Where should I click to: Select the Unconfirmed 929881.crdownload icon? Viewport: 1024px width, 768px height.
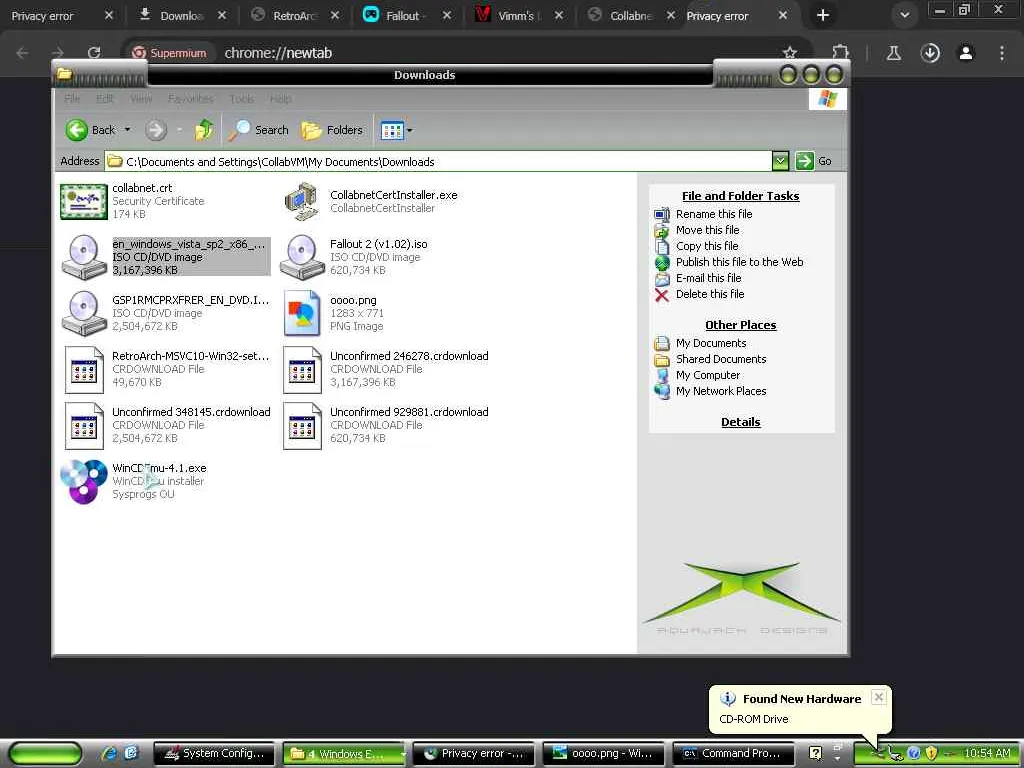pyautogui.click(x=302, y=426)
